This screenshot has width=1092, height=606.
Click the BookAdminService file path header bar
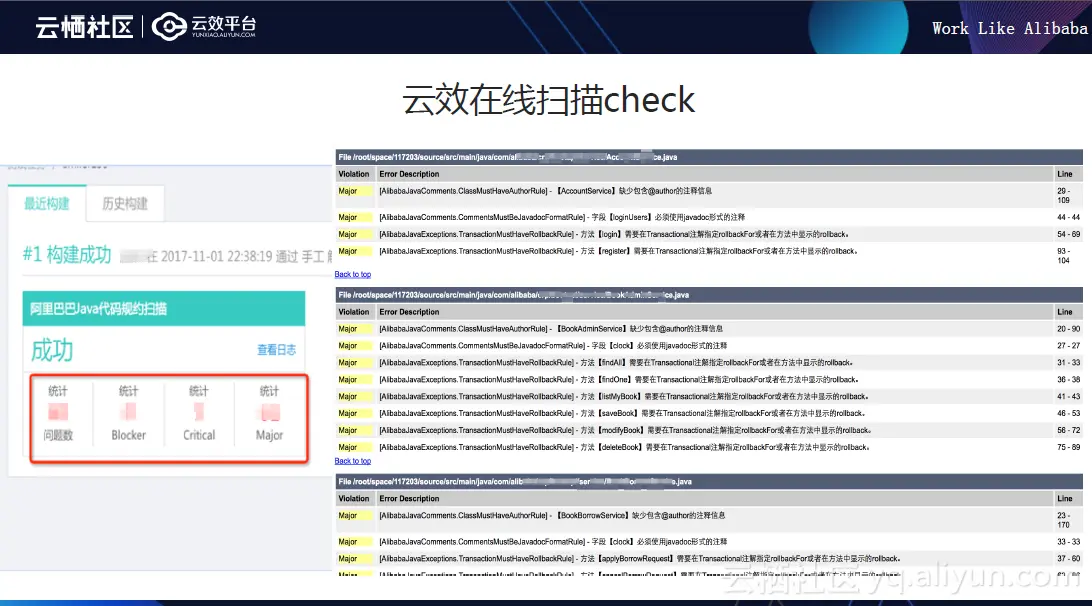click(709, 295)
